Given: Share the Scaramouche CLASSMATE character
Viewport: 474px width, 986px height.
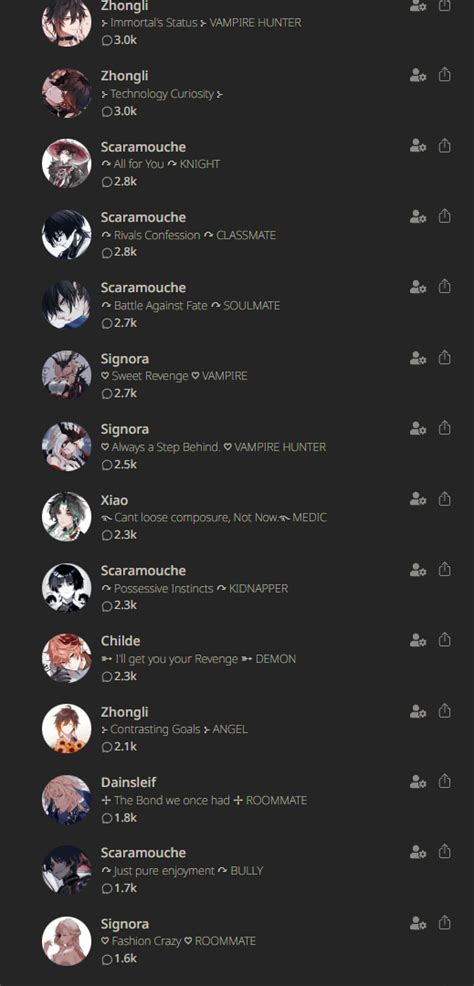Looking at the screenshot, I should 444,216.
